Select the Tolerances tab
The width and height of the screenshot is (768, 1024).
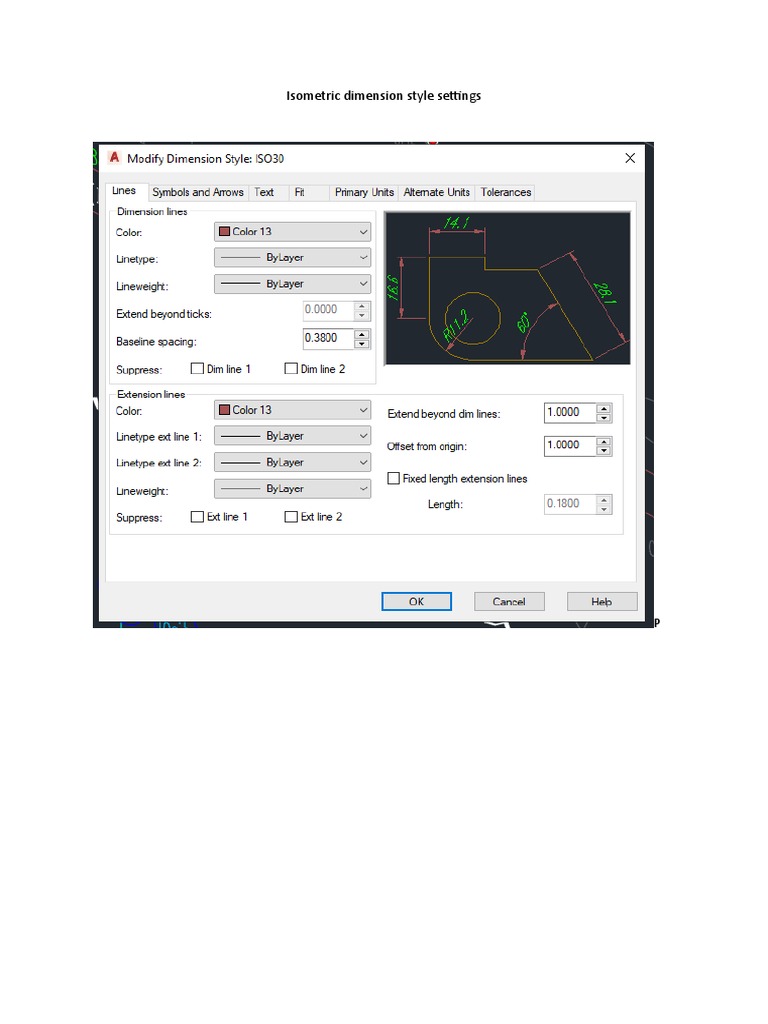pos(506,192)
